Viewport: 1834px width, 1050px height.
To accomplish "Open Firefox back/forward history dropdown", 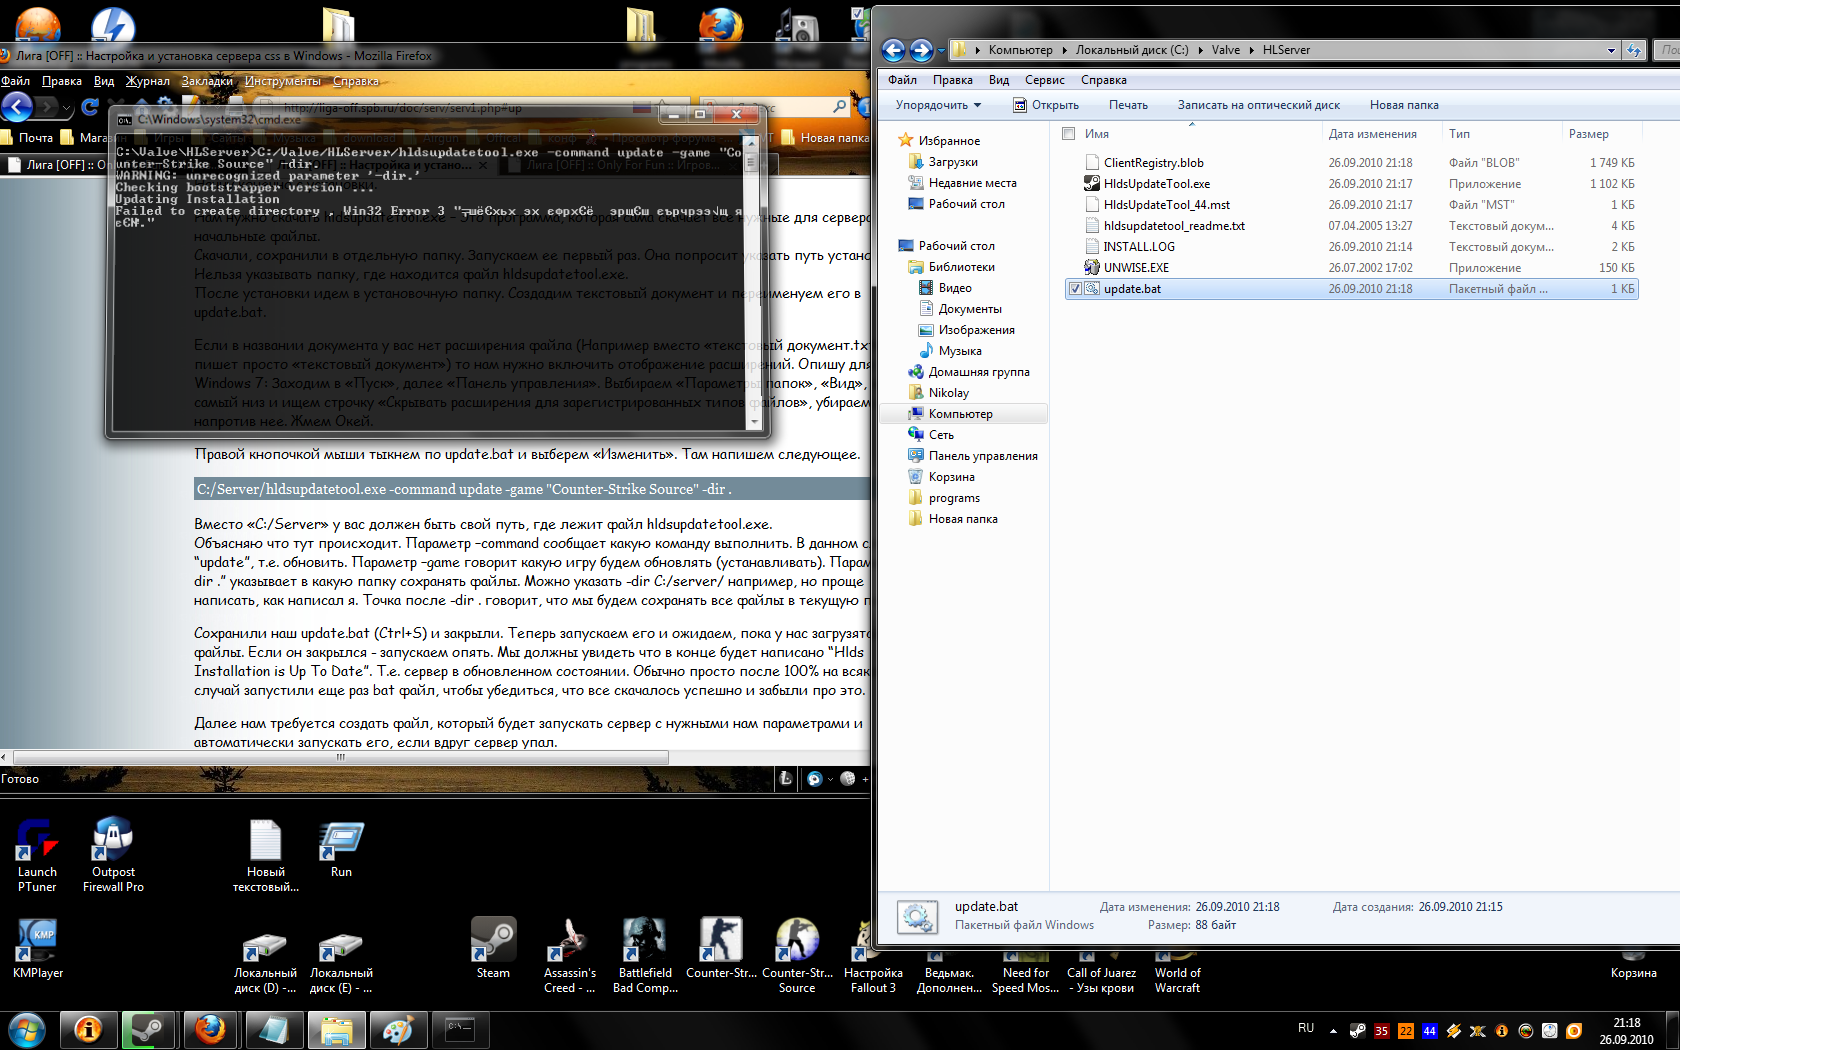I will point(67,107).
